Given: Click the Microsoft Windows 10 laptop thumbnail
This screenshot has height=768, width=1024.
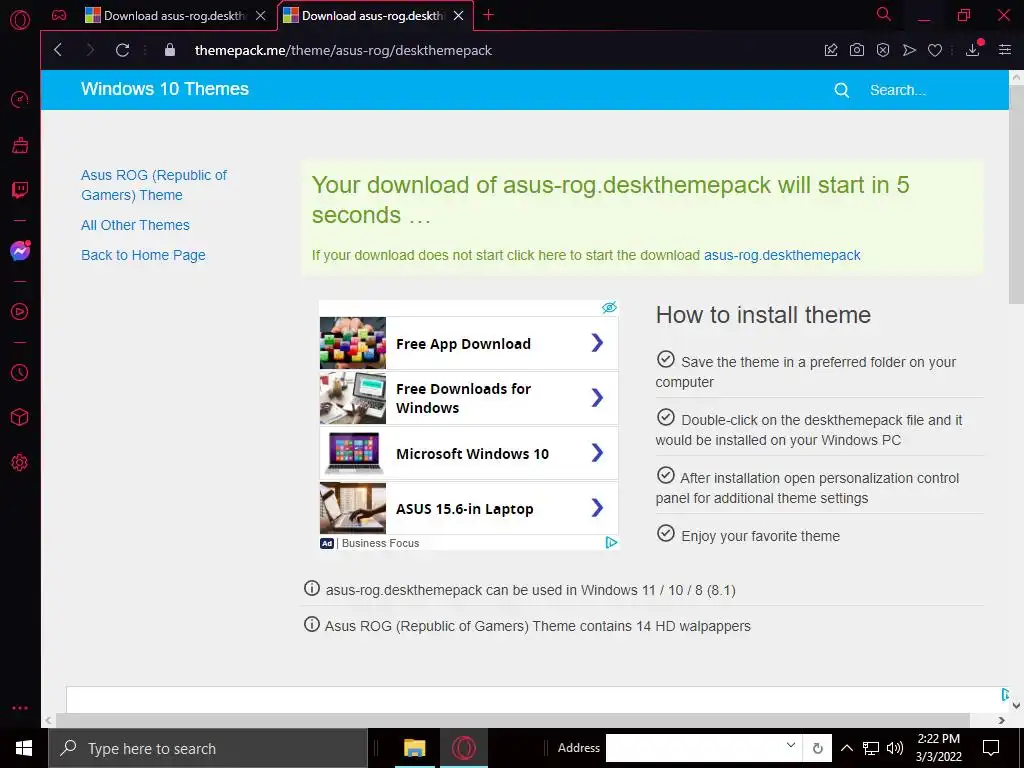Looking at the screenshot, I should pos(353,453).
